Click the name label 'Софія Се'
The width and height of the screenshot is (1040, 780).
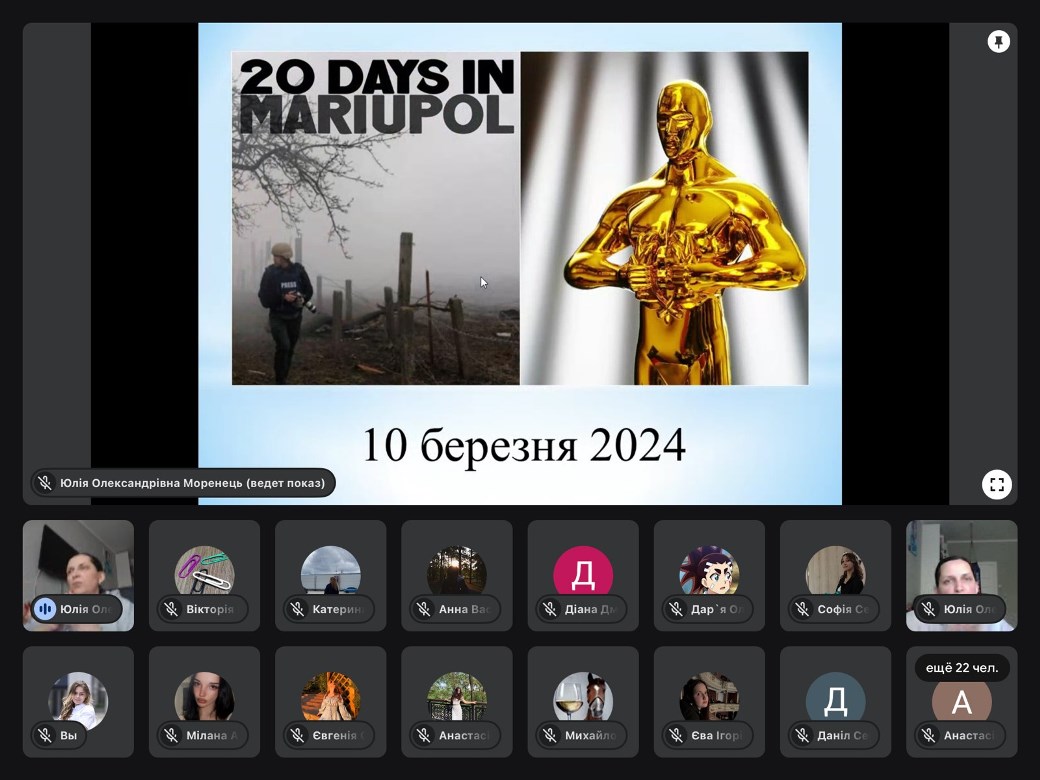pos(842,609)
